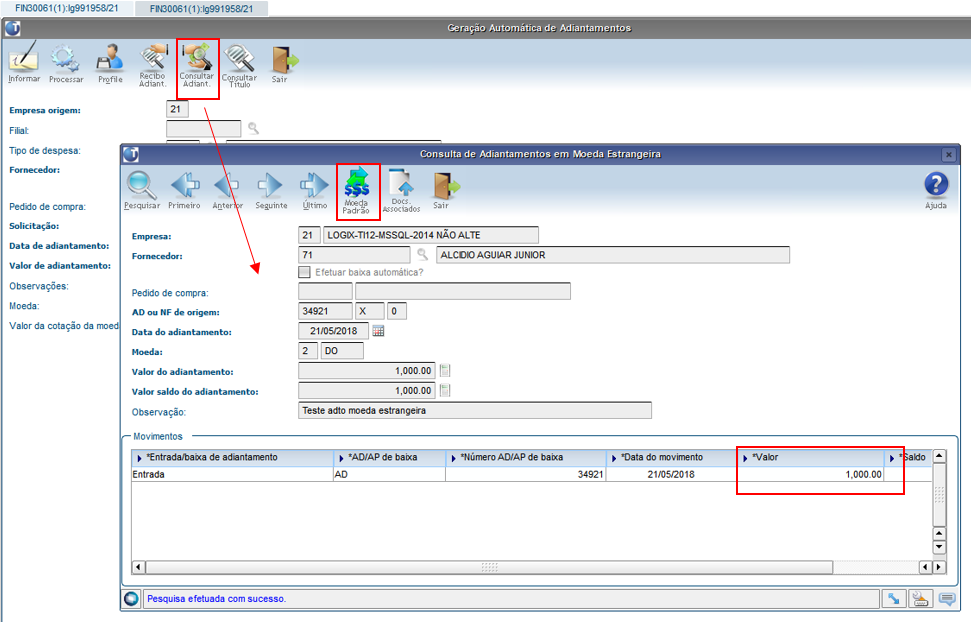Select 34921 cell in Movimentos grid
Image resolution: width=971 pixels, height=622 pixels.
pyautogui.click(x=526, y=475)
